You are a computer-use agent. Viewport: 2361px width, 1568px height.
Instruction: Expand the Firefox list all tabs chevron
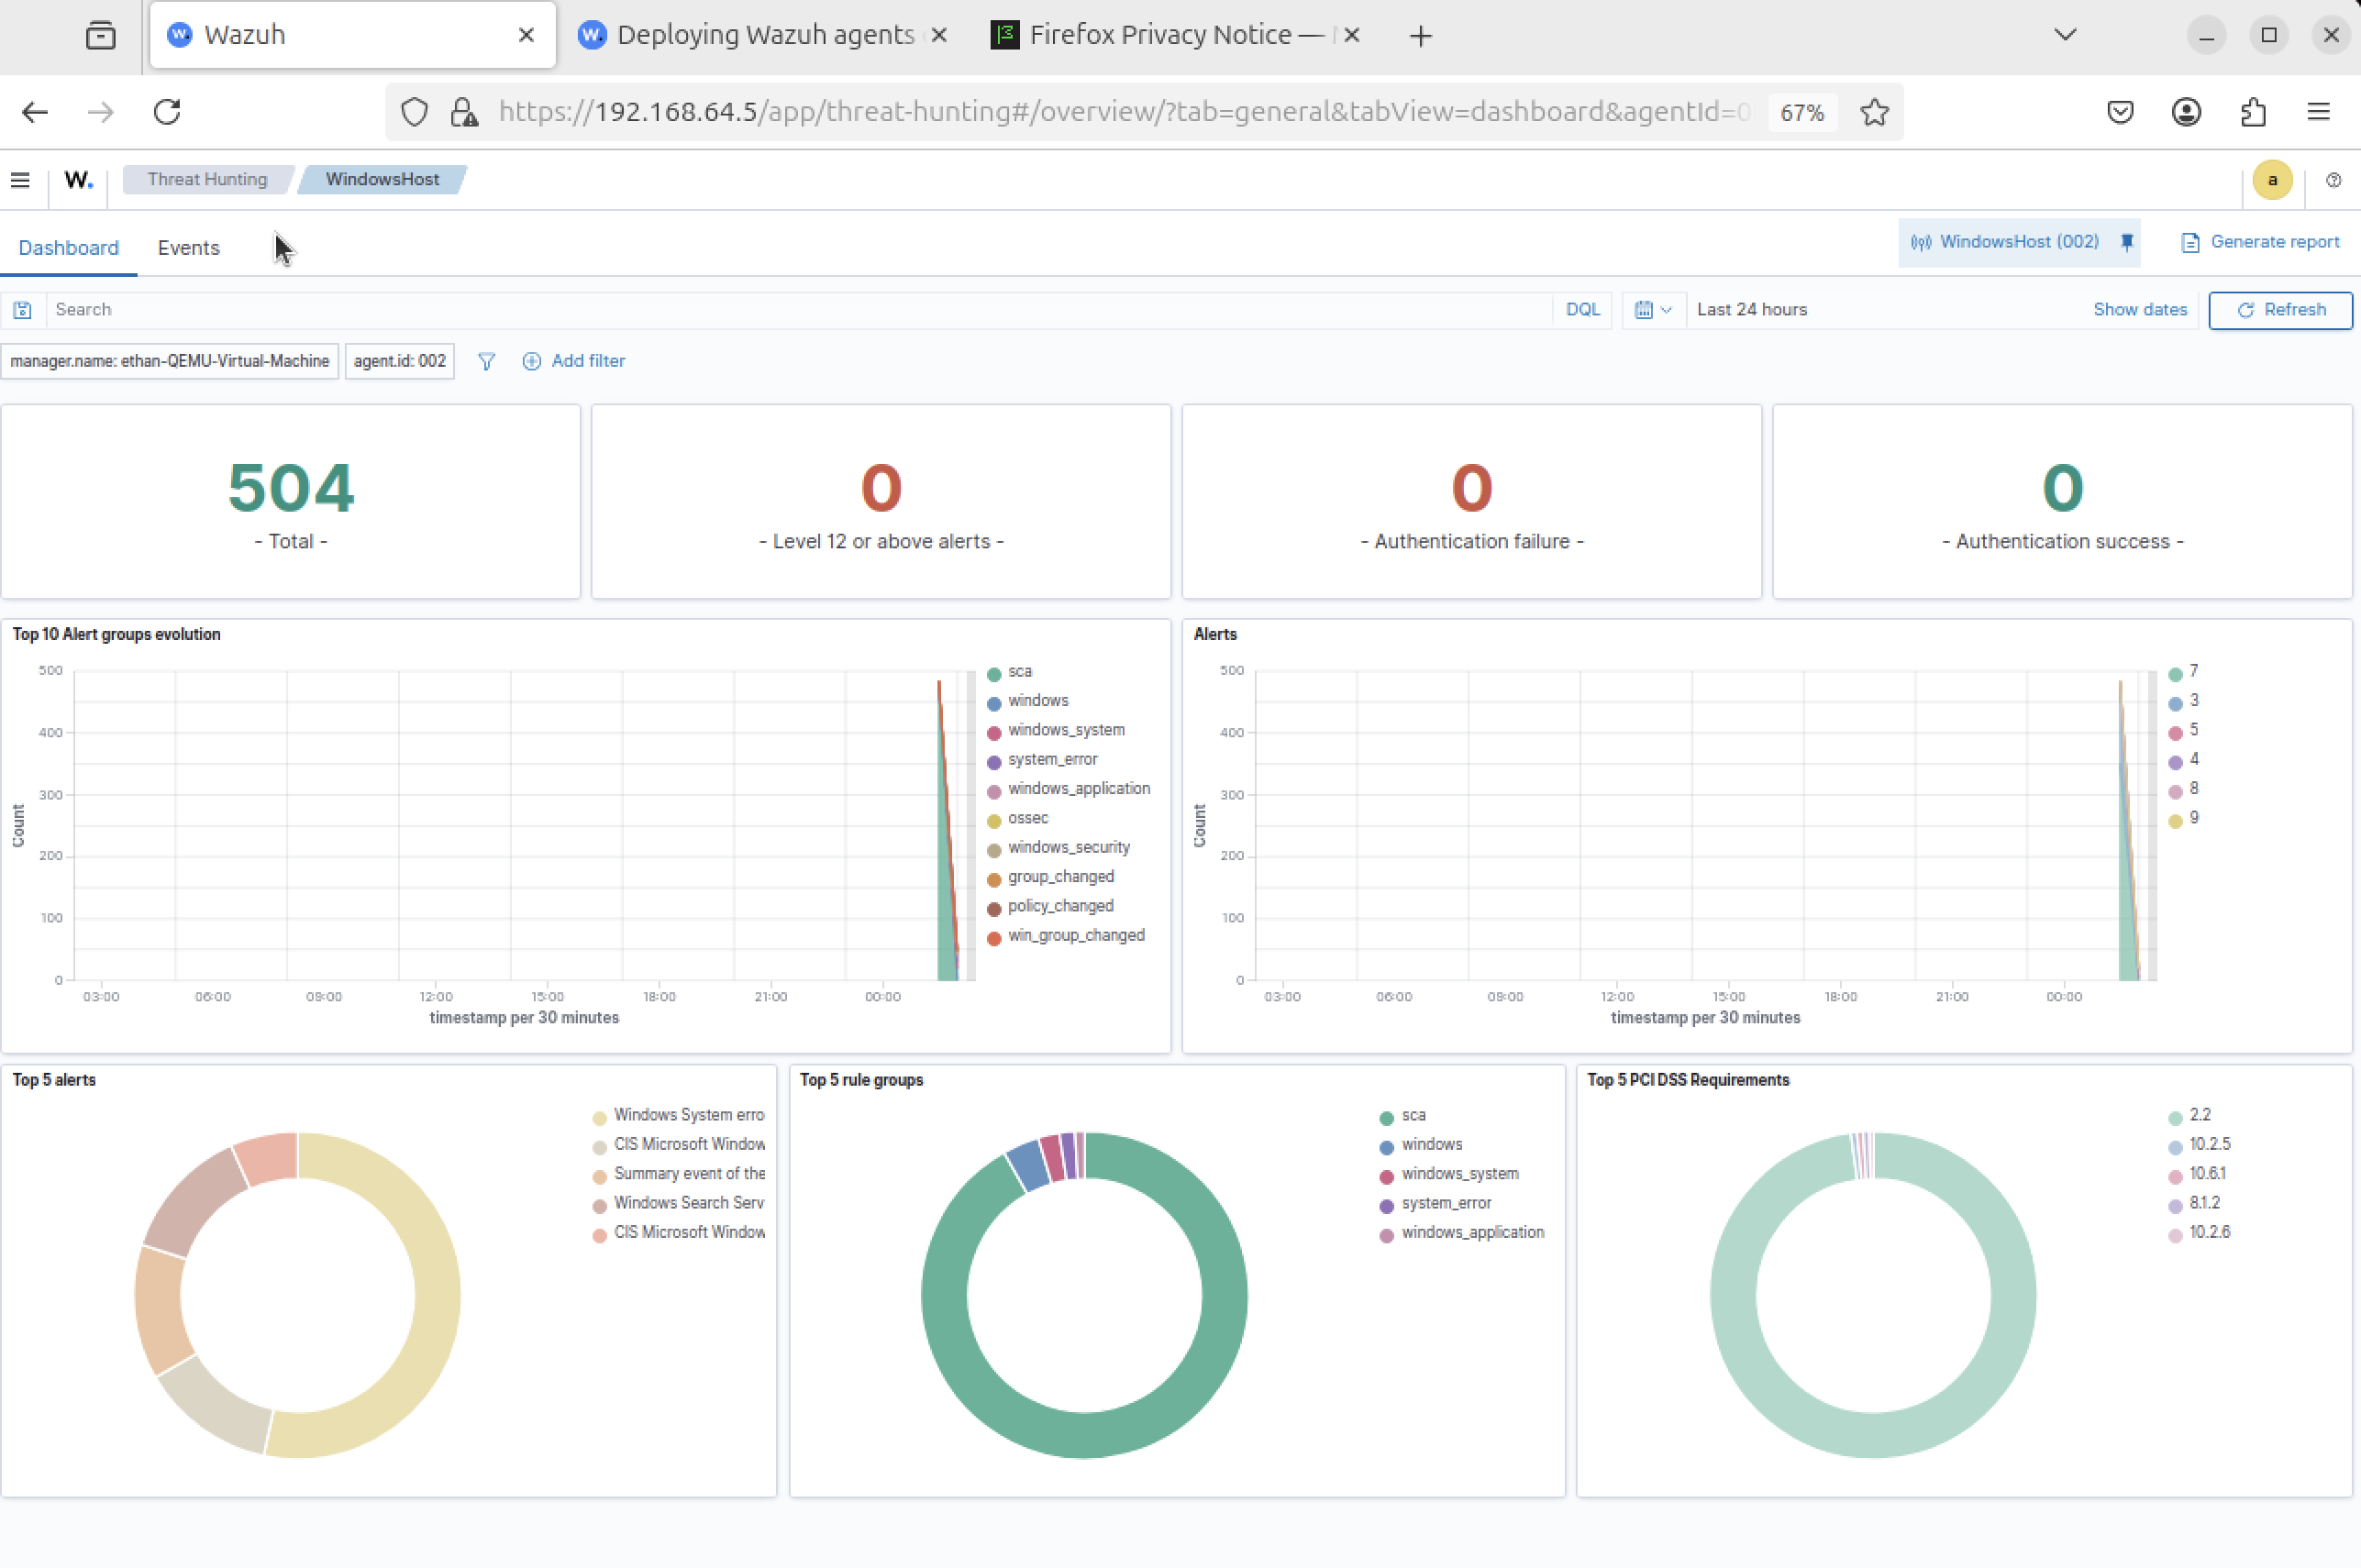(2065, 35)
